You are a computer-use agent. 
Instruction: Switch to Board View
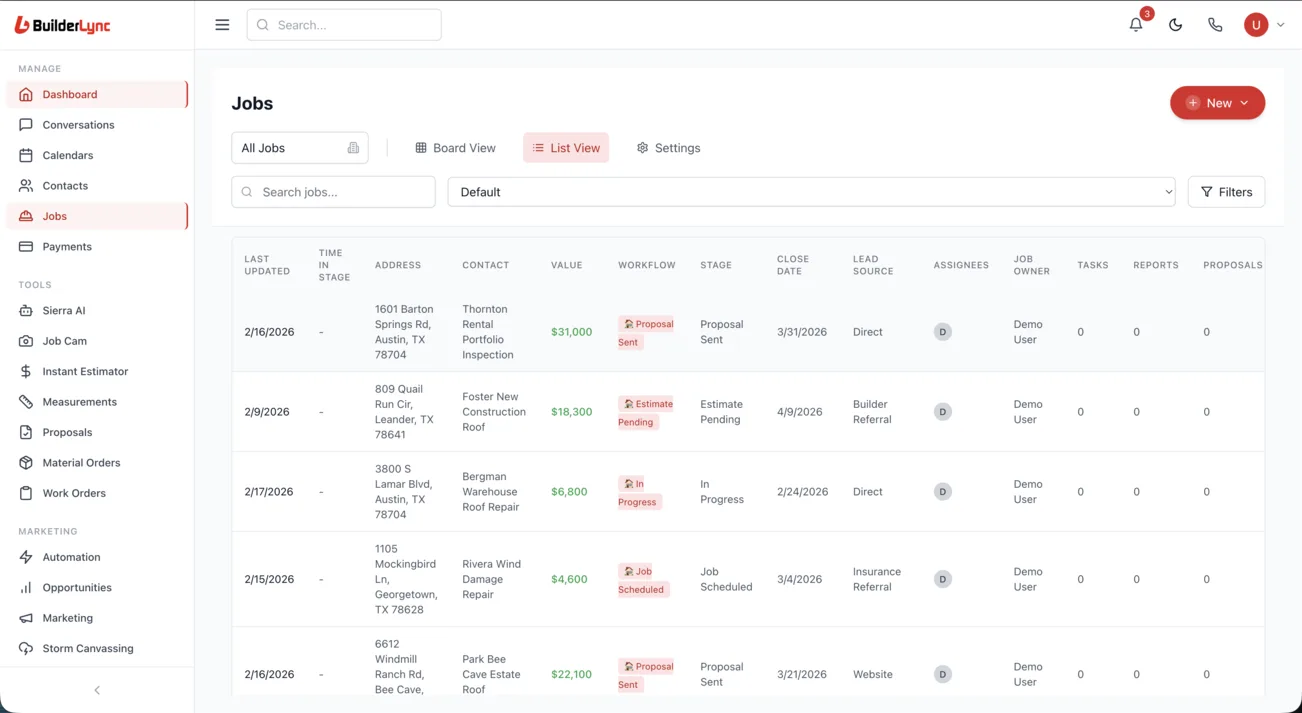click(455, 148)
